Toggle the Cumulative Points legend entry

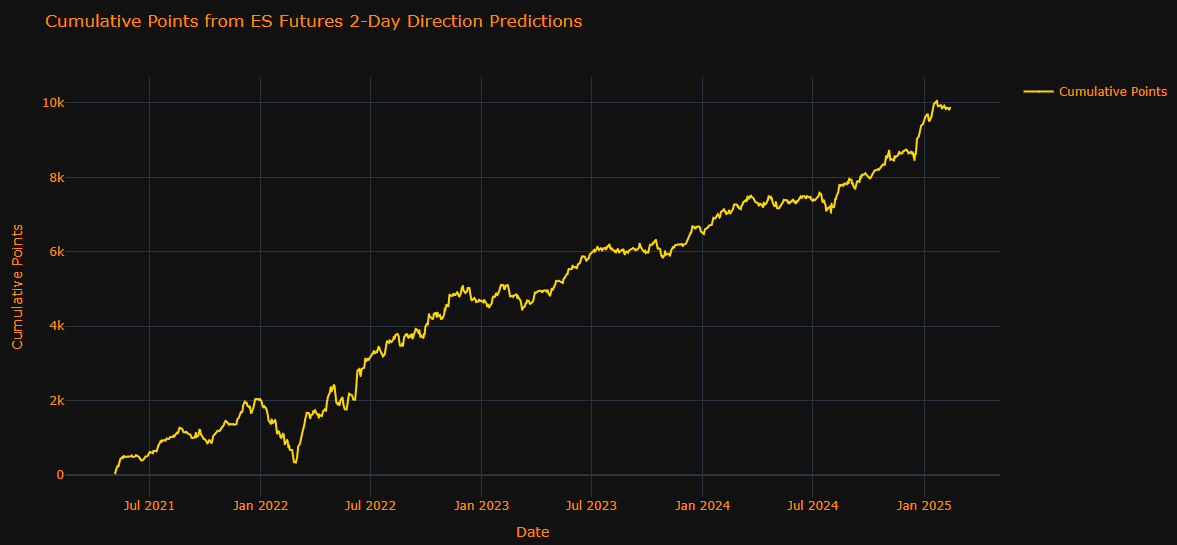pyautogui.click(x=1095, y=92)
